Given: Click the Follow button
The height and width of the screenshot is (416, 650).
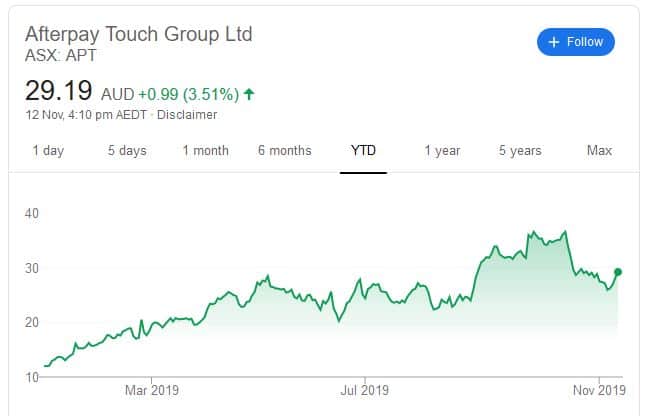Looking at the screenshot, I should tap(576, 42).
